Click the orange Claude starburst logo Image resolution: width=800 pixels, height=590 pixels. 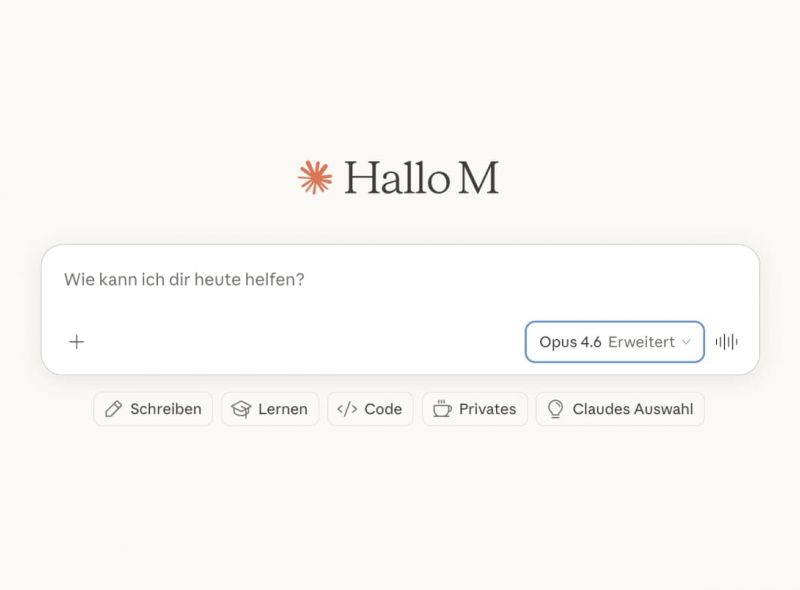[315, 178]
